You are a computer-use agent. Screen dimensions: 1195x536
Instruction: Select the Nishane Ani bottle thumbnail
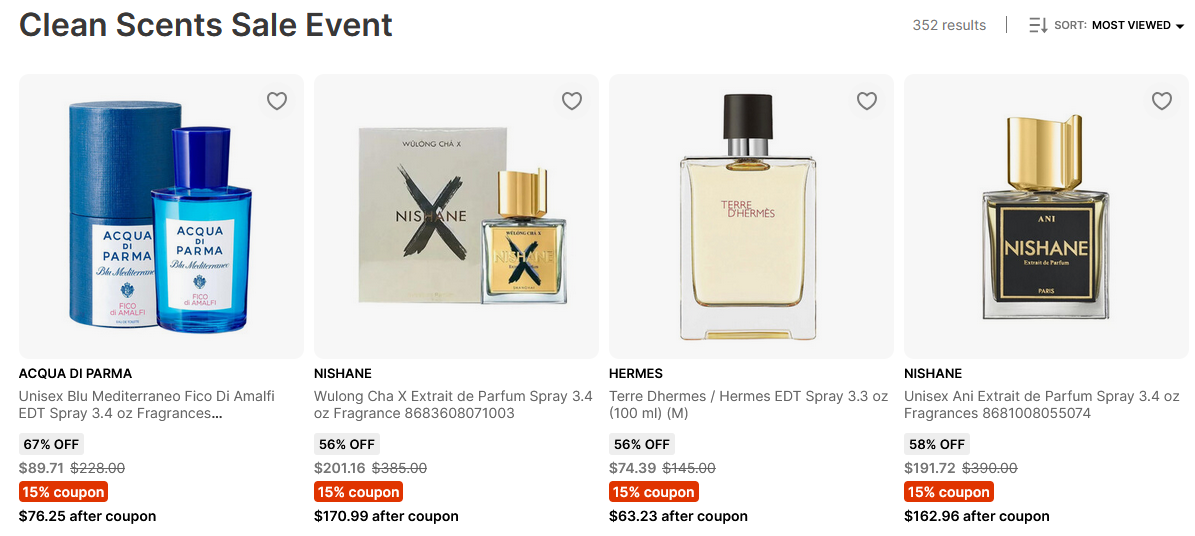point(1046,216)
